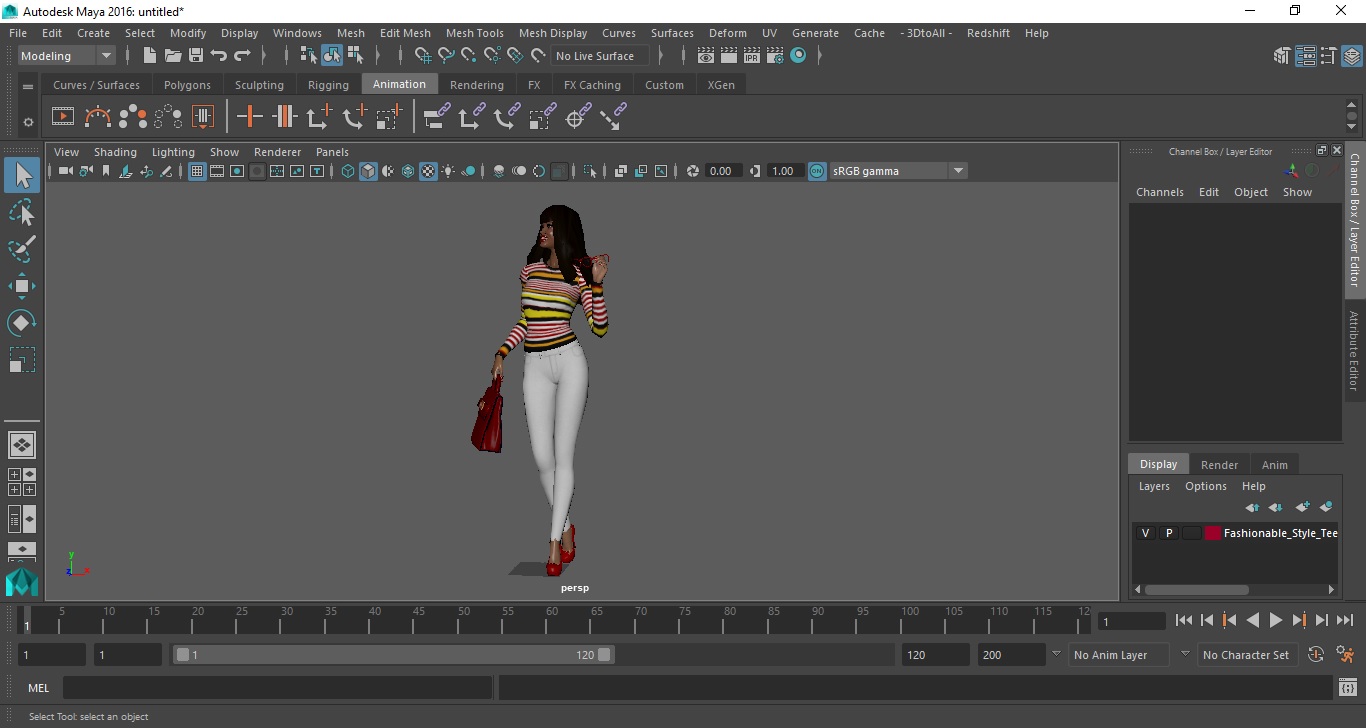Image resolution: width=1366 pixels, height=728 pixels.
Task: Activate the Scale tool
Action: [22, 360]
